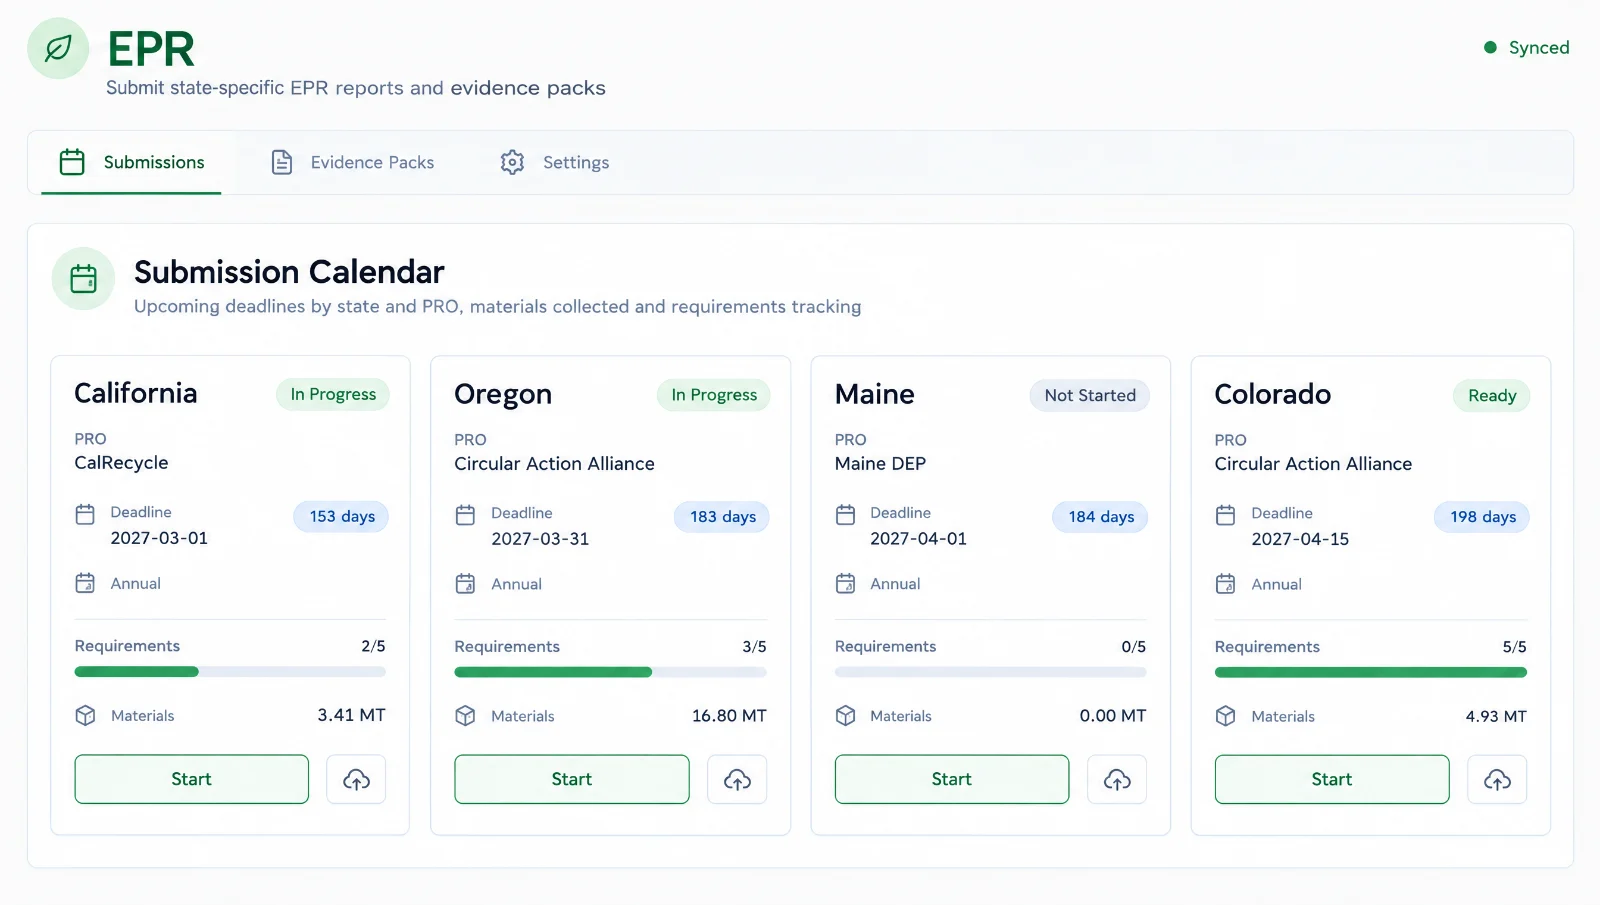Upload evidence for Oregon via cloud icon
The height and width of the screenshot is (905, 1600).
coord(737,780)
